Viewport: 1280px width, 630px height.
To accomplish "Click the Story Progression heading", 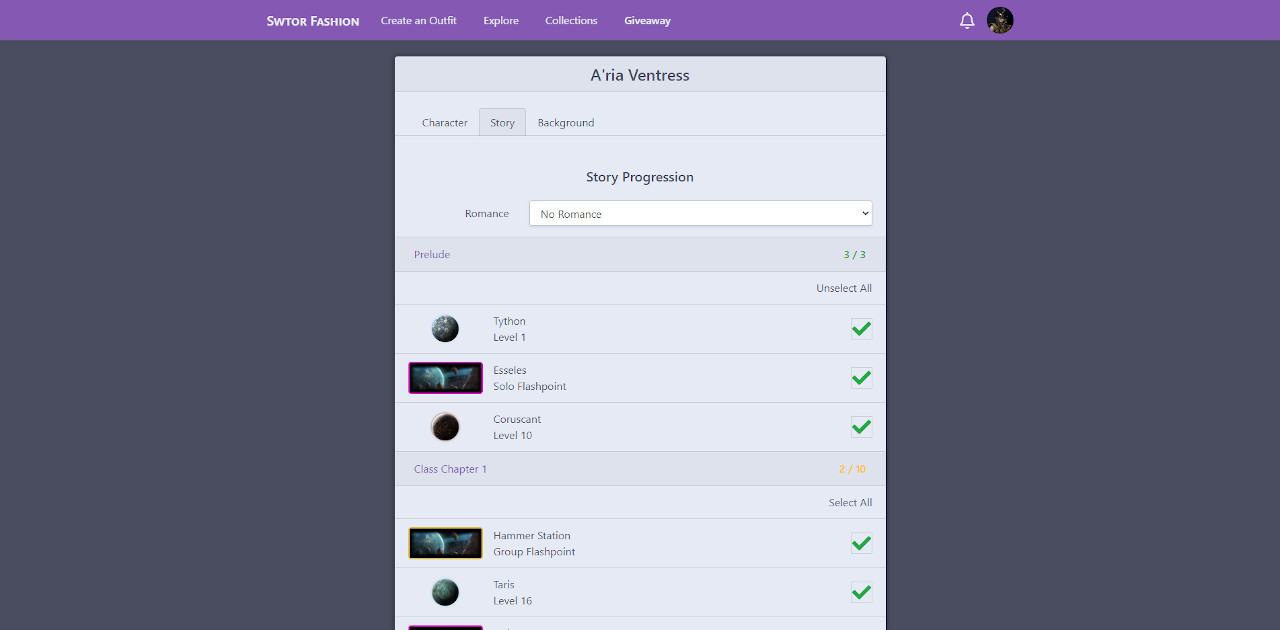I will click(640, 177).
